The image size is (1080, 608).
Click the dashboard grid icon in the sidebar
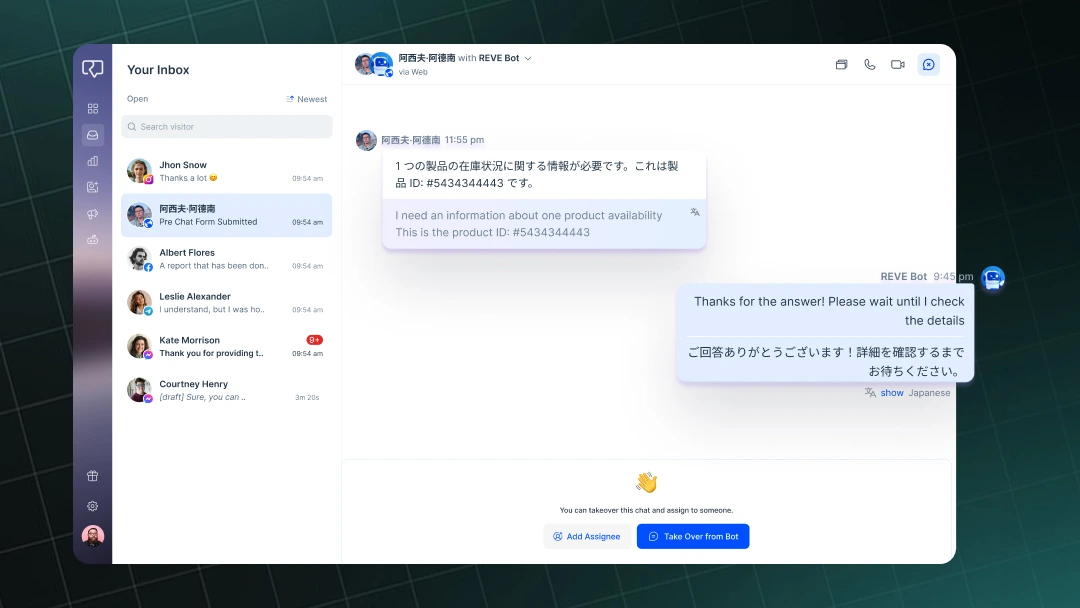point(92,108)
